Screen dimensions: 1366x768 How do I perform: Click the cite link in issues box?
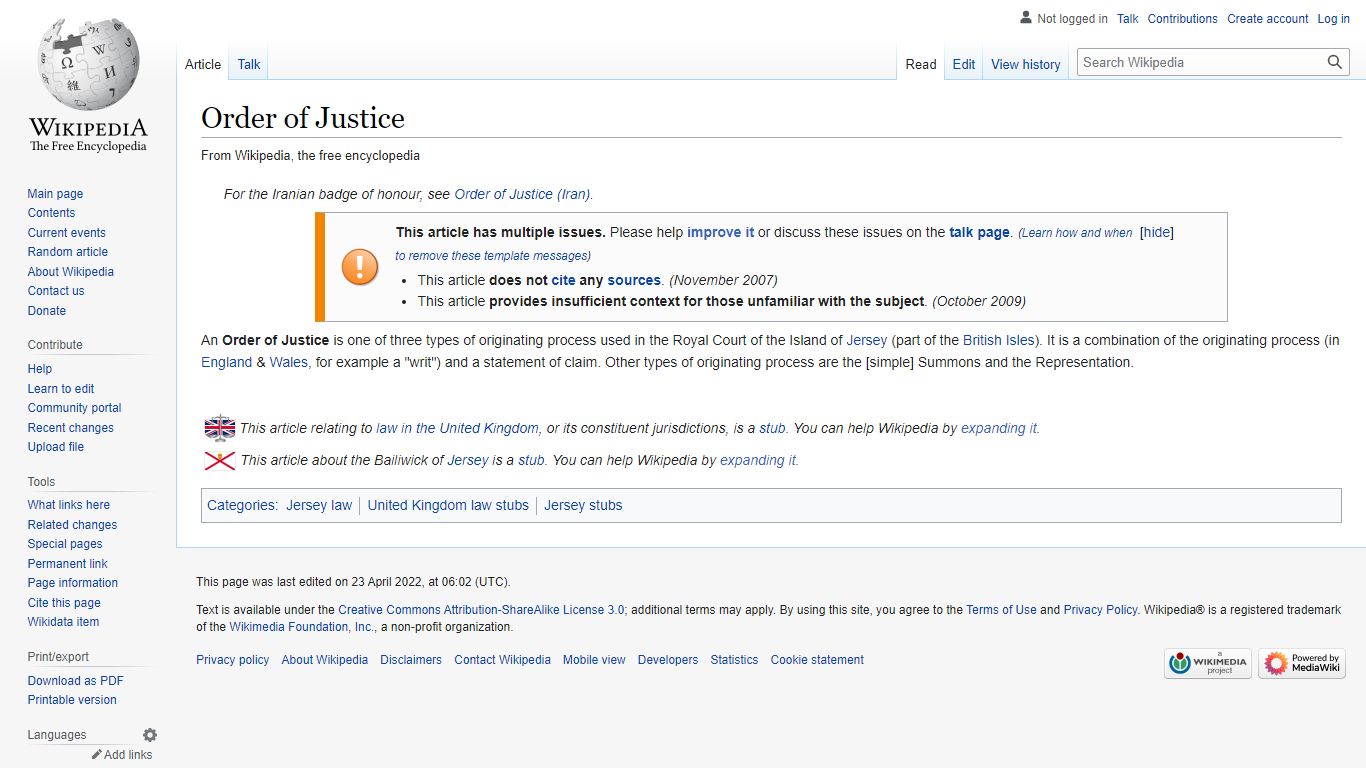click(563, 280)
